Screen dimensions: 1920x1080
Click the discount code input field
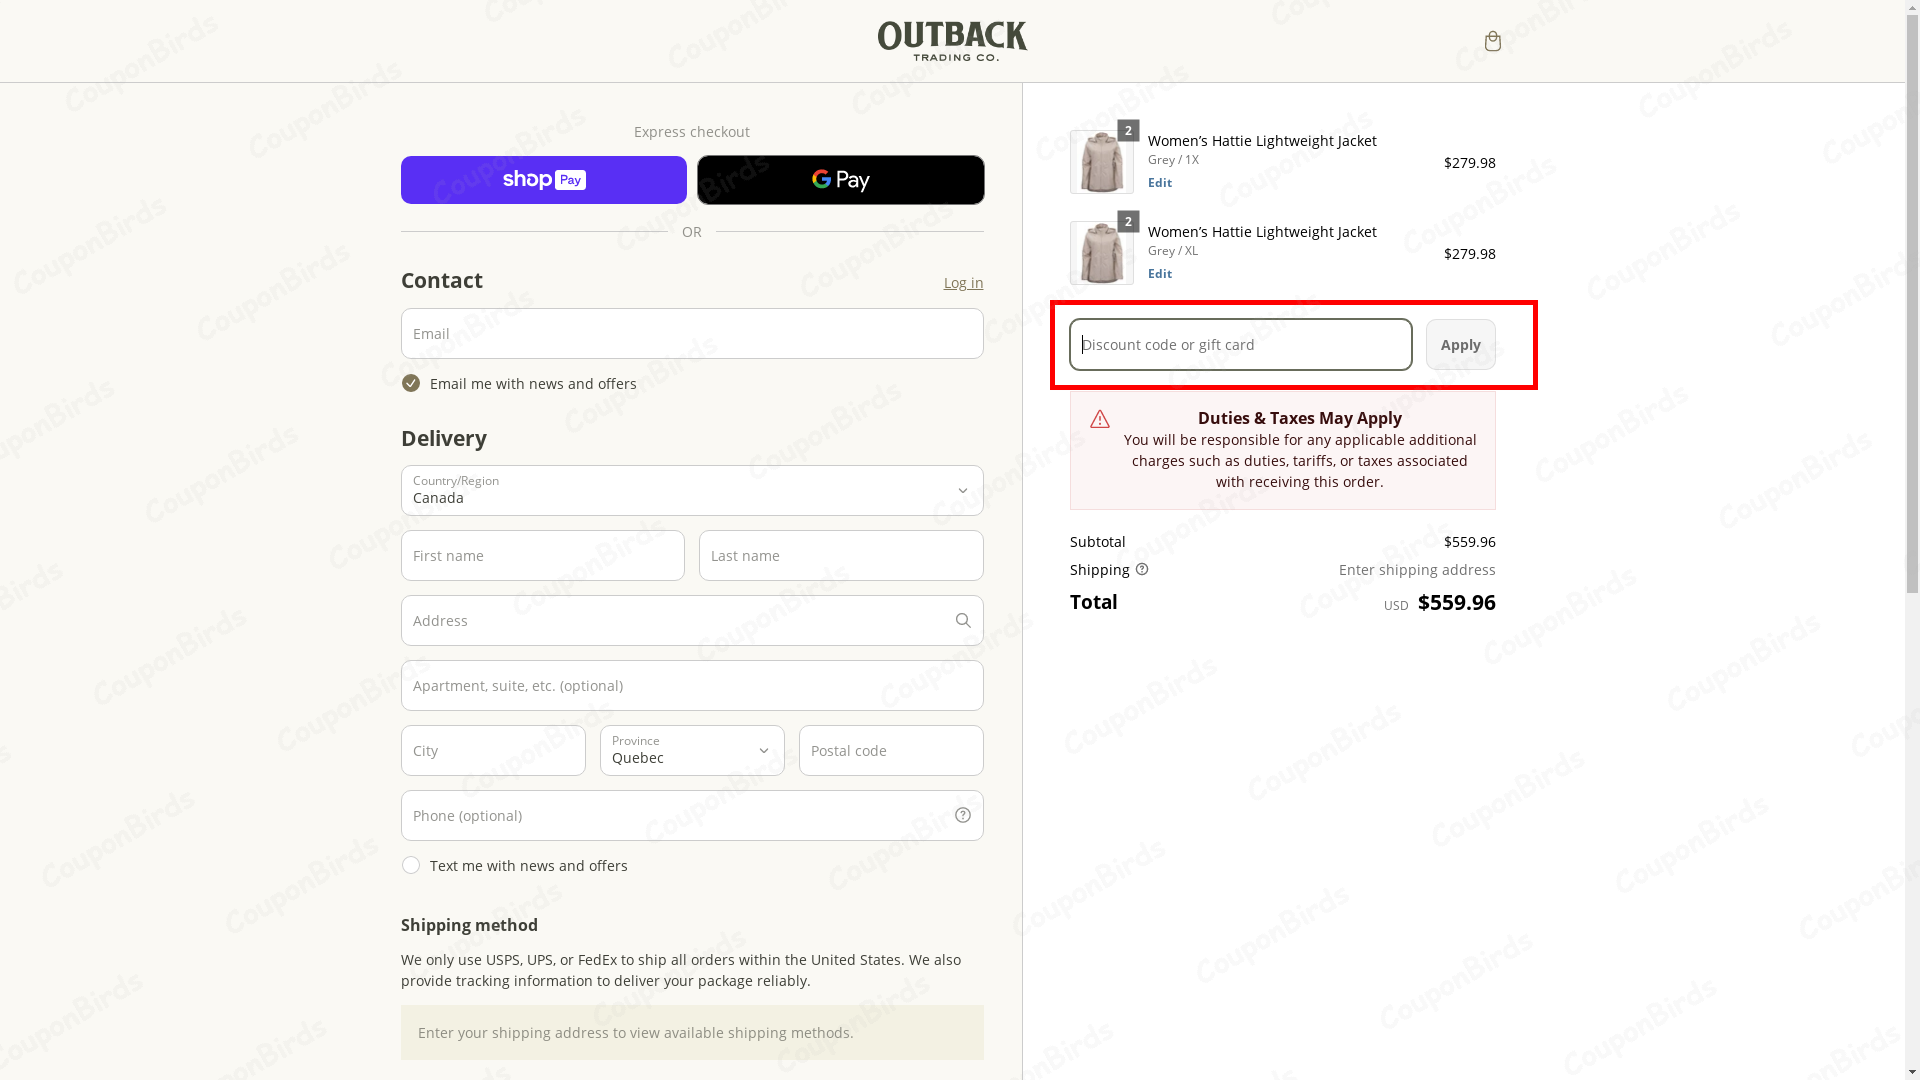point(1239,344)
